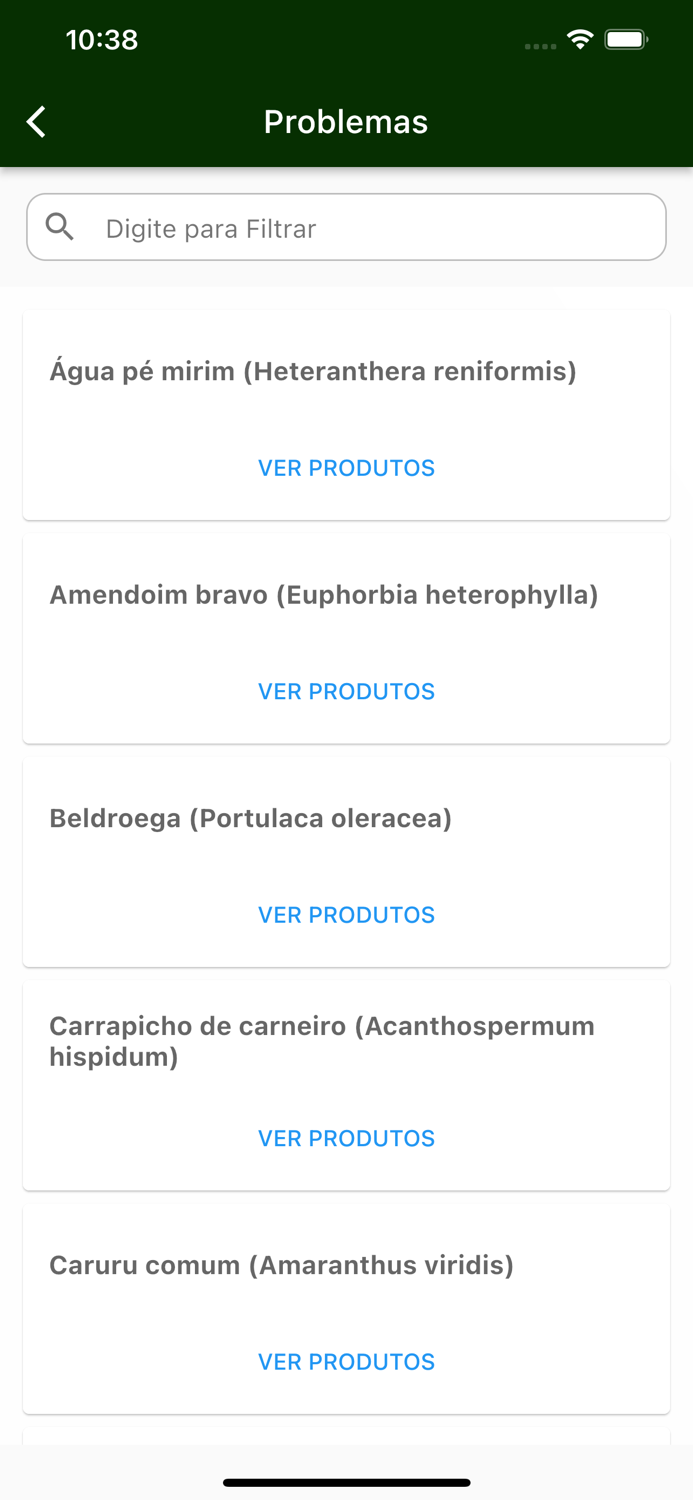Tap the back arrow to leave Problemas

click(35, 121)
